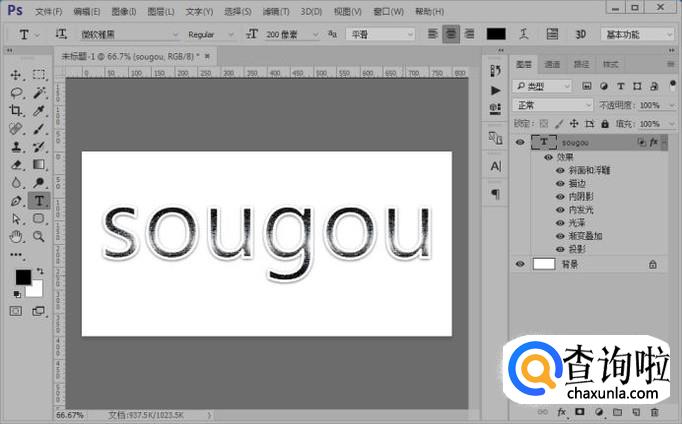Toggle visibility of the 描边 effect
This screenshot has height=424, width=682.
pyautogui.click(x=559, y=183)
